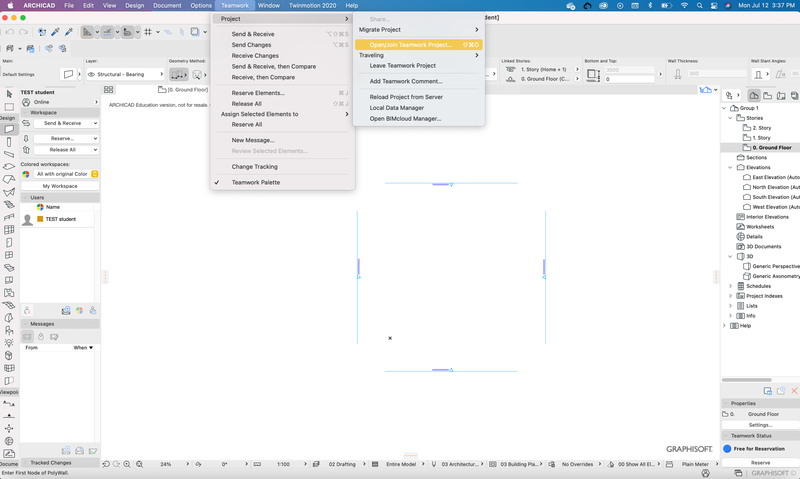Click the user avatar of TEST student

pyautogui.click(x=28, y=219)
